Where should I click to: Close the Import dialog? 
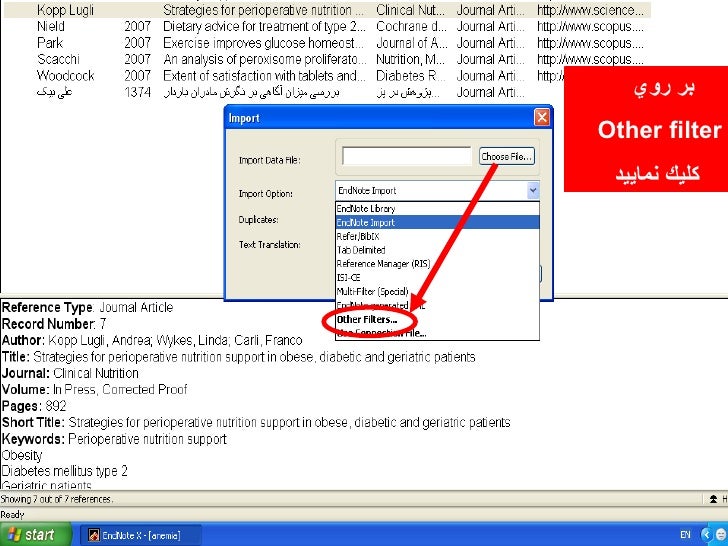click(541, 117)
